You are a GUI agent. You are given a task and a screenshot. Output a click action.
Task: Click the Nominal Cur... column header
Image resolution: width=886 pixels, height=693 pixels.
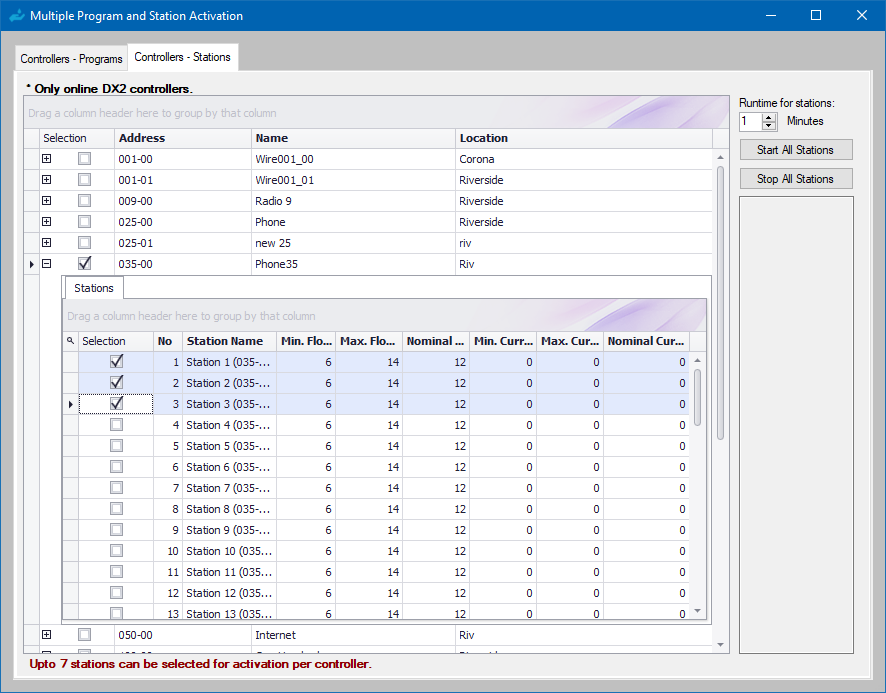click(646, 341)
